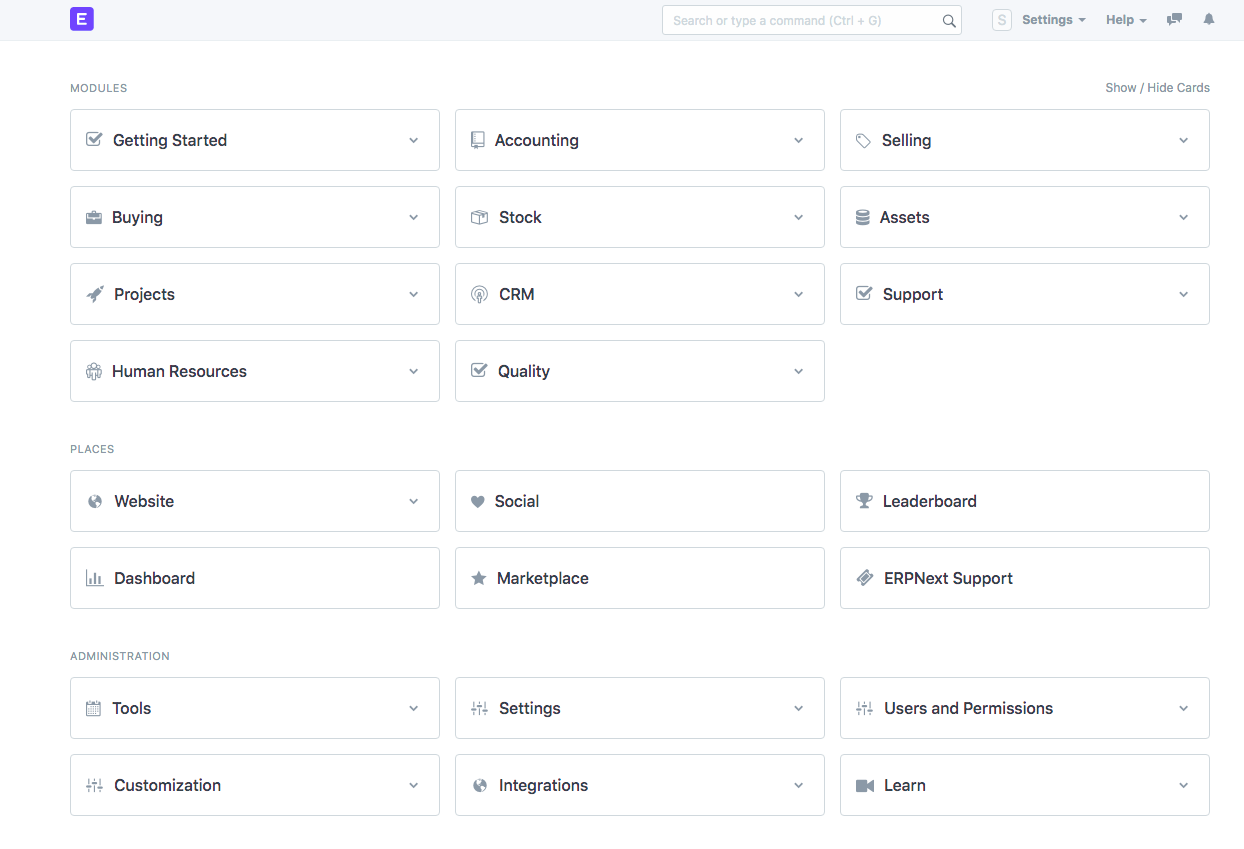Click the search magnifier icon
Image resolution: width=1244 pixels, height=849 pixels.
click(x=949, y=21)
